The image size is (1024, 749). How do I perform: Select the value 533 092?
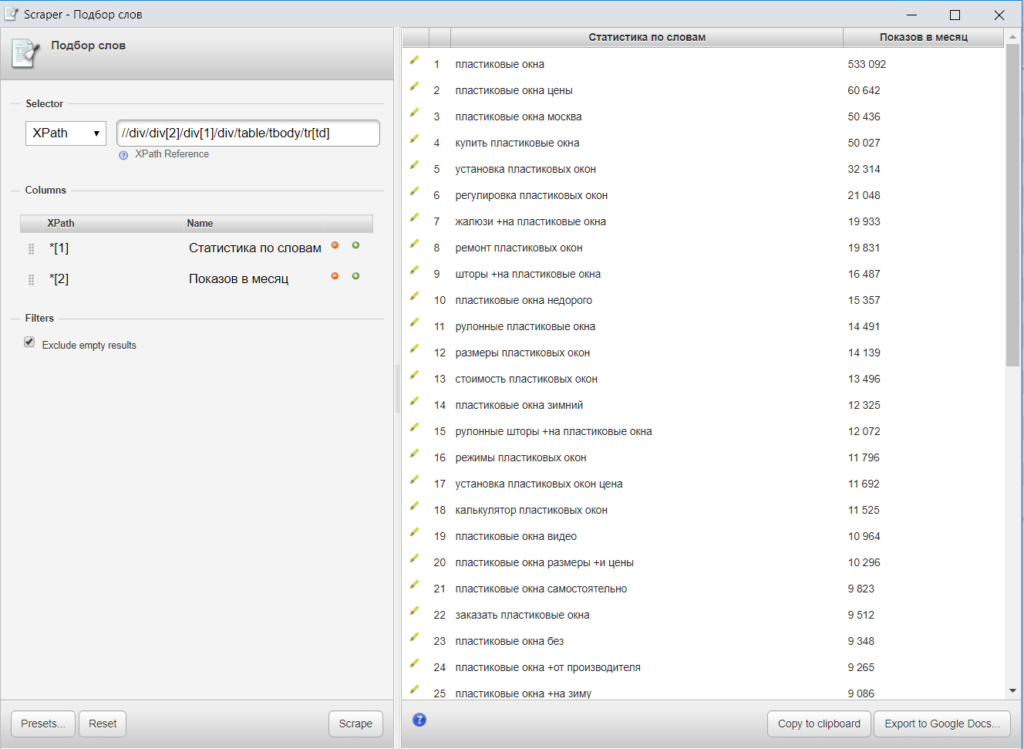[867, 64]
